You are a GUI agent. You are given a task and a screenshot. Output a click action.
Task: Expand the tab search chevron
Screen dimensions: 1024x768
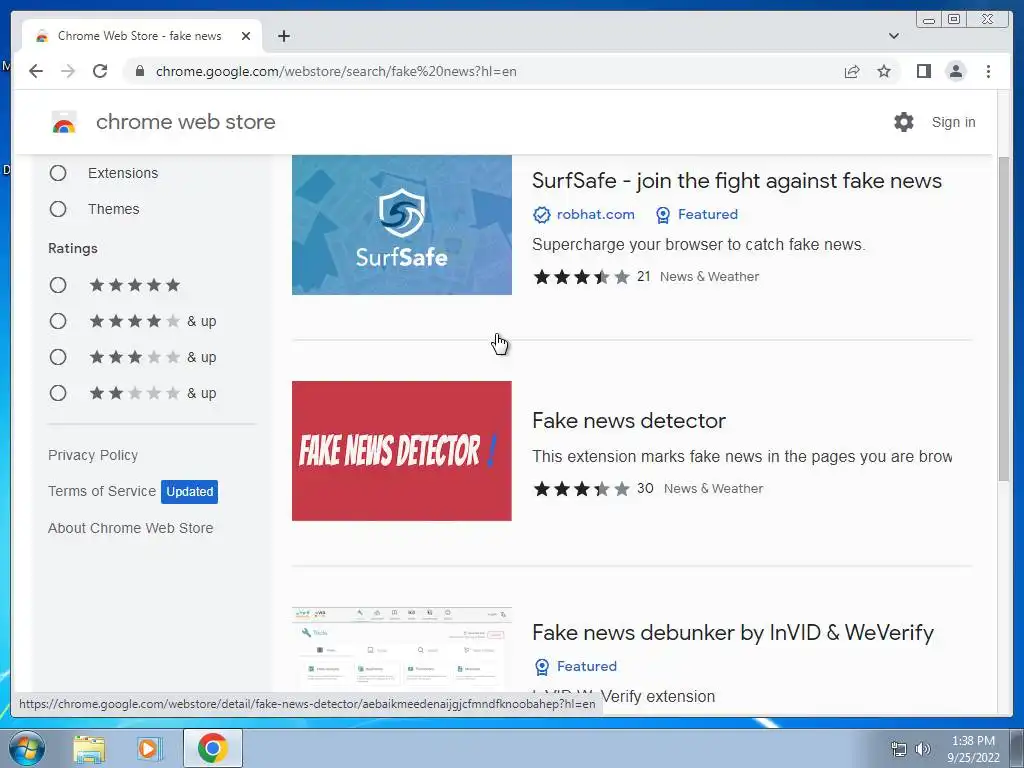click(x=893, y=36)
